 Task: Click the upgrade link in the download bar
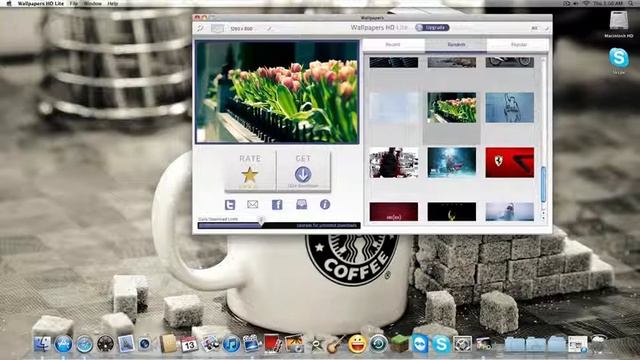click(327, 225)
